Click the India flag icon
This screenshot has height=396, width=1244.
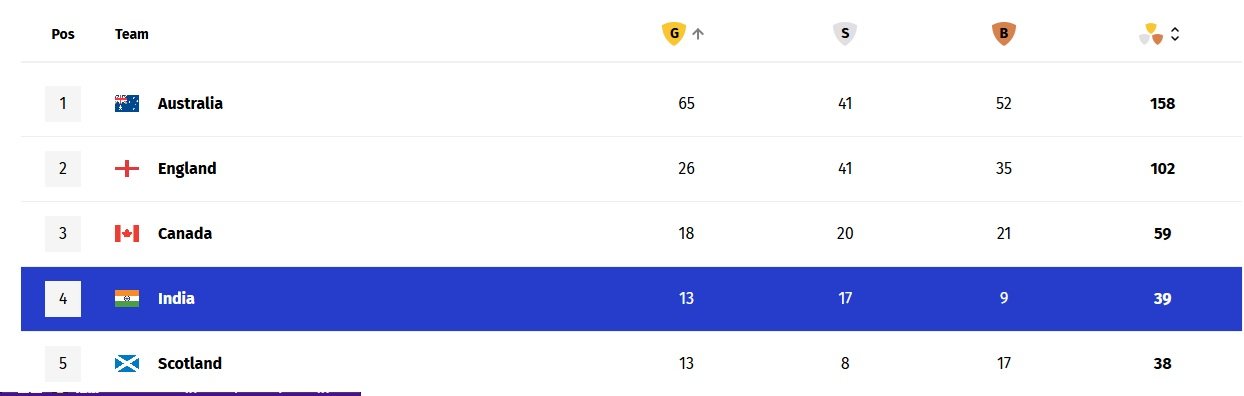pos(127,298)
